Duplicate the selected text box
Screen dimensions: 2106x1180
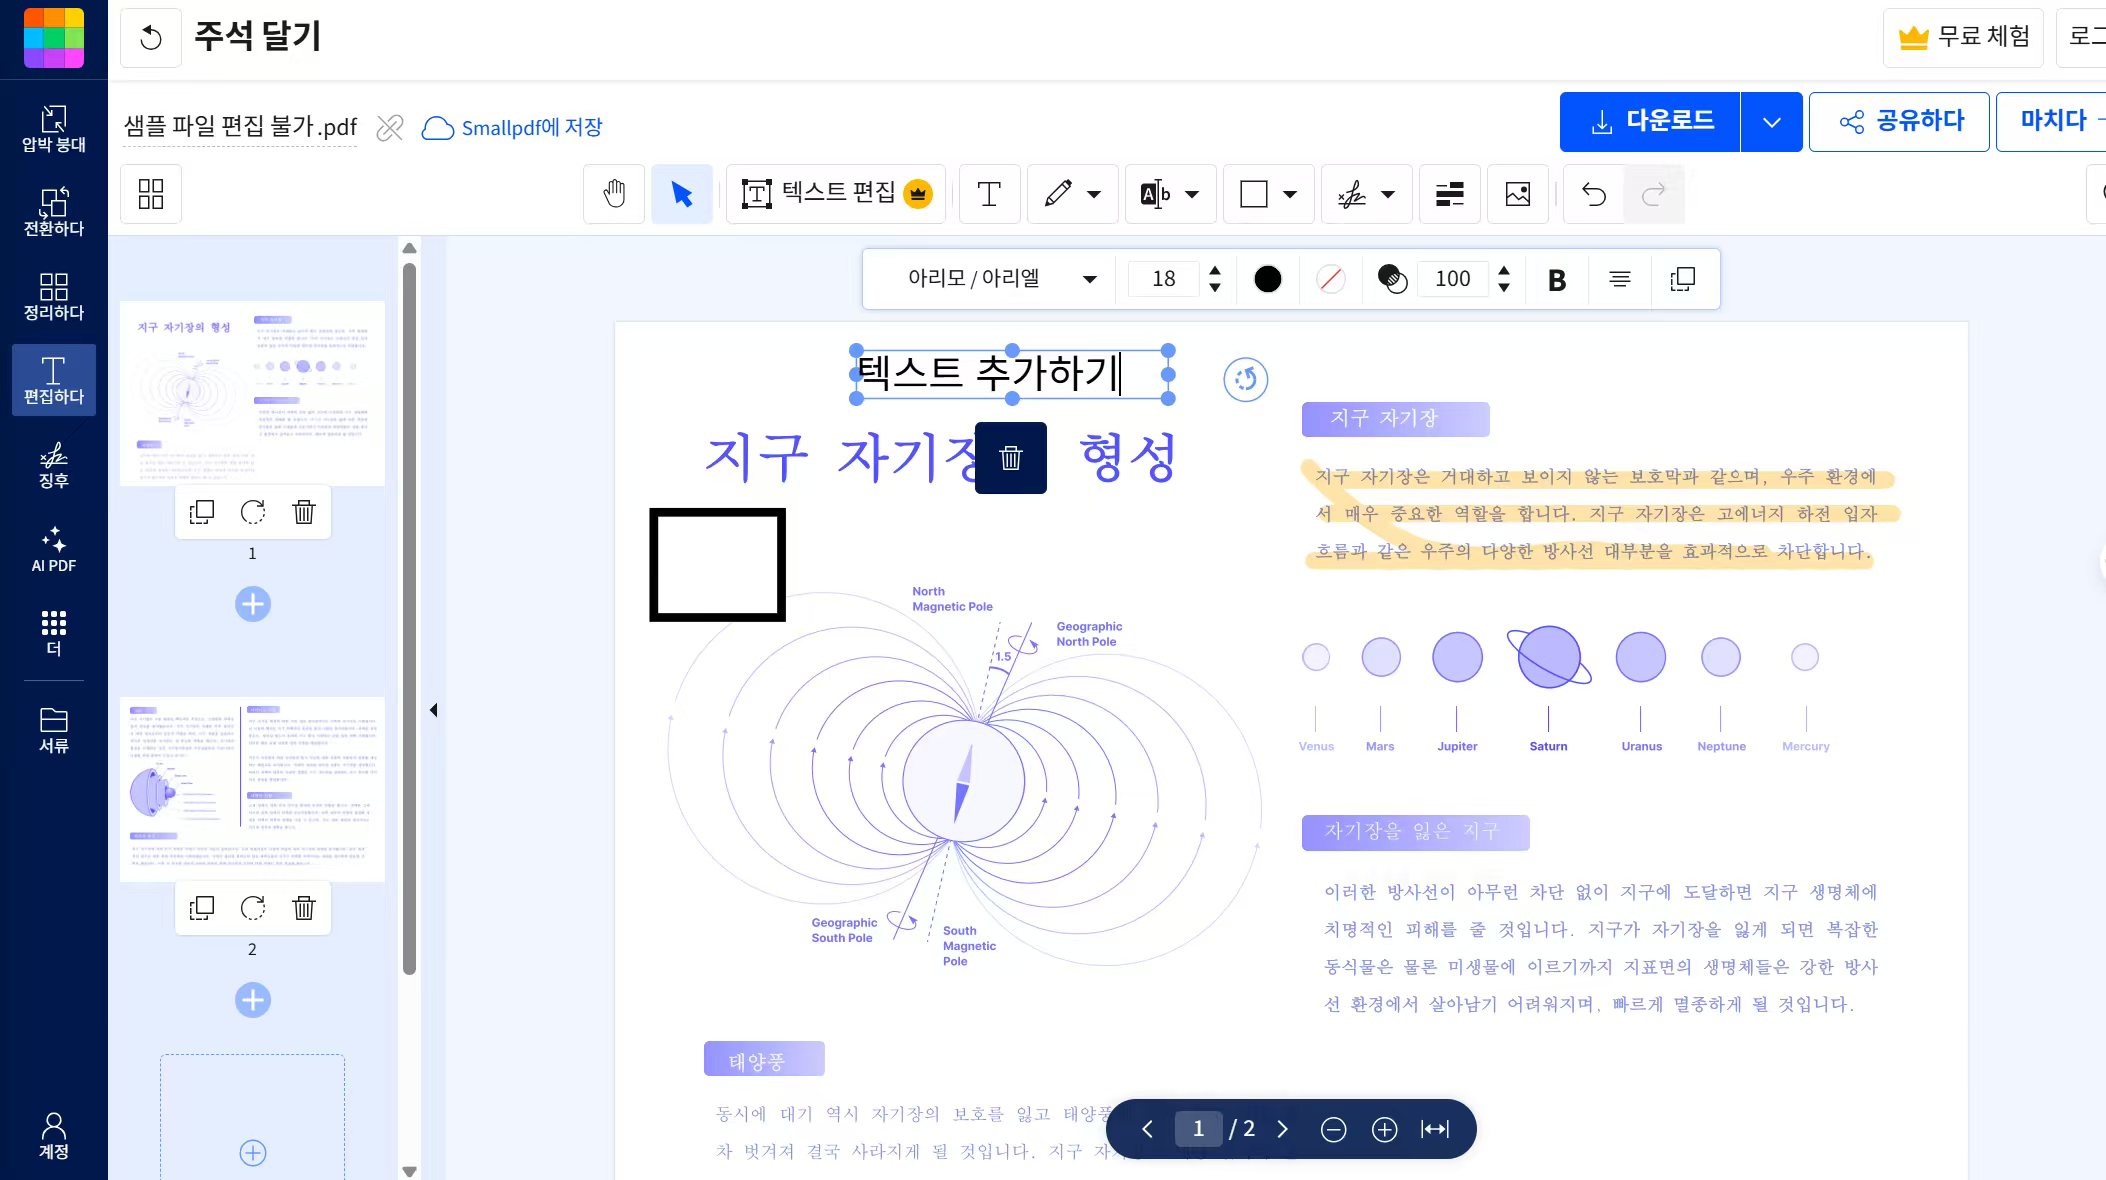(x=1683, y=279)
